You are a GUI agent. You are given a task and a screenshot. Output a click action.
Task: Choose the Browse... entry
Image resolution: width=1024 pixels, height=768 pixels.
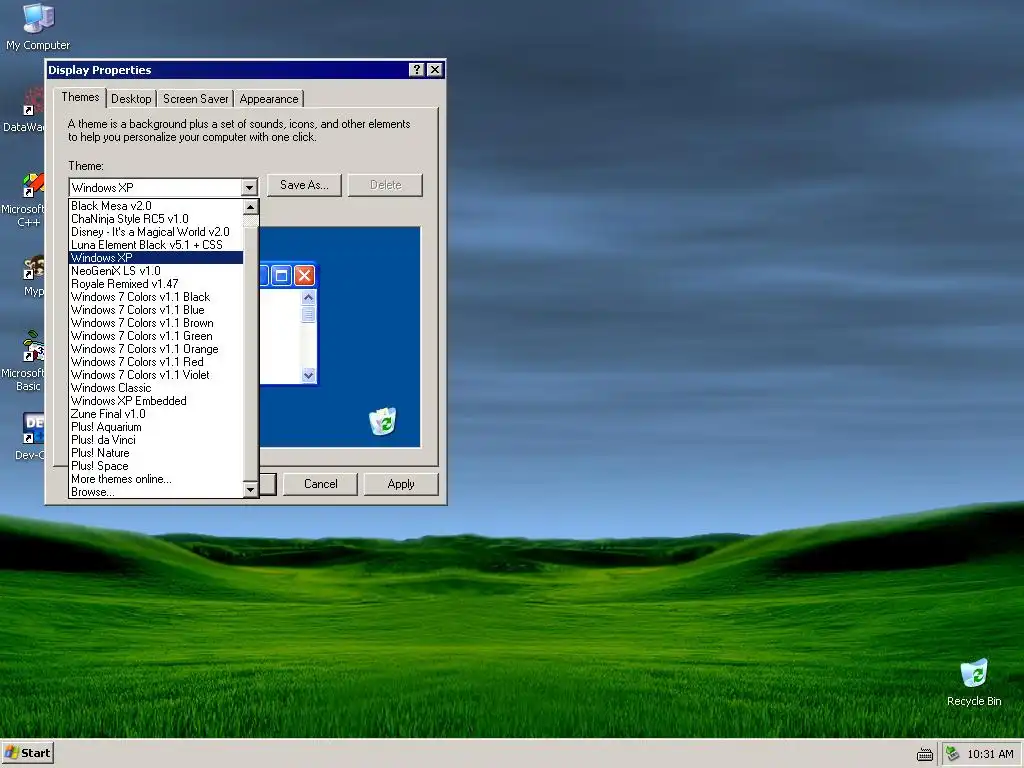156,492
